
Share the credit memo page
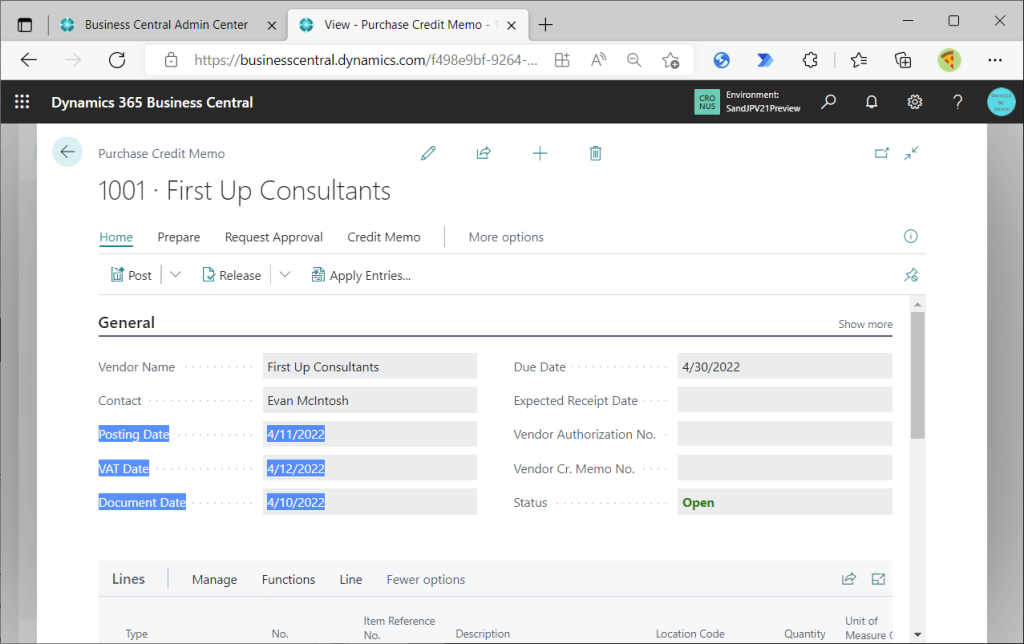click(484, 153)
